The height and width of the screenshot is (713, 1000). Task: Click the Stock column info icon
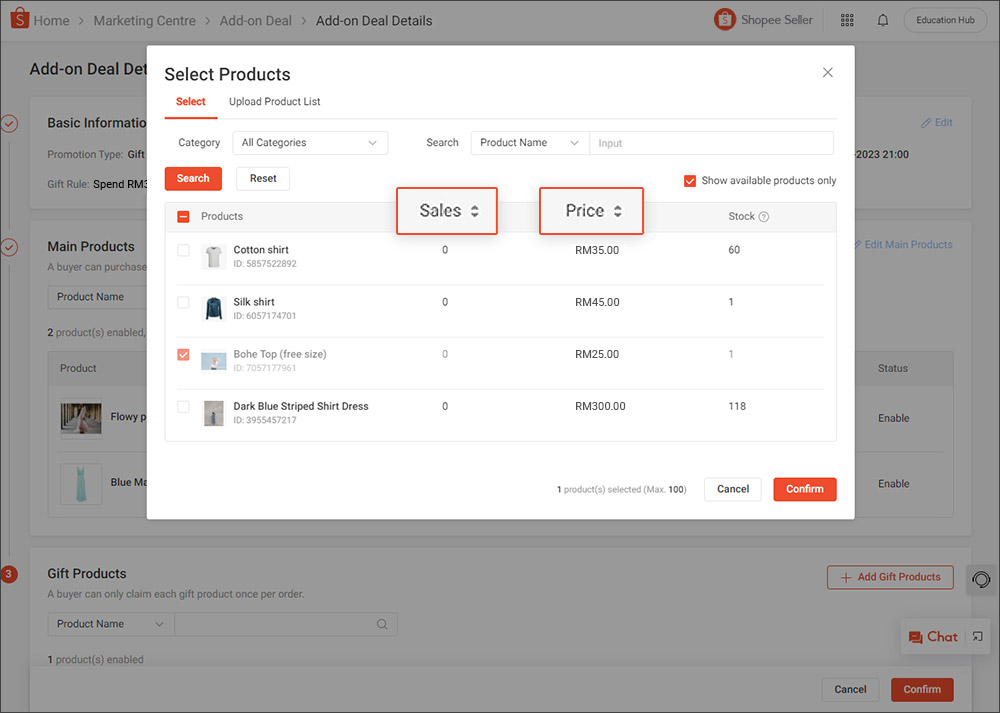[x=766, y=216]
